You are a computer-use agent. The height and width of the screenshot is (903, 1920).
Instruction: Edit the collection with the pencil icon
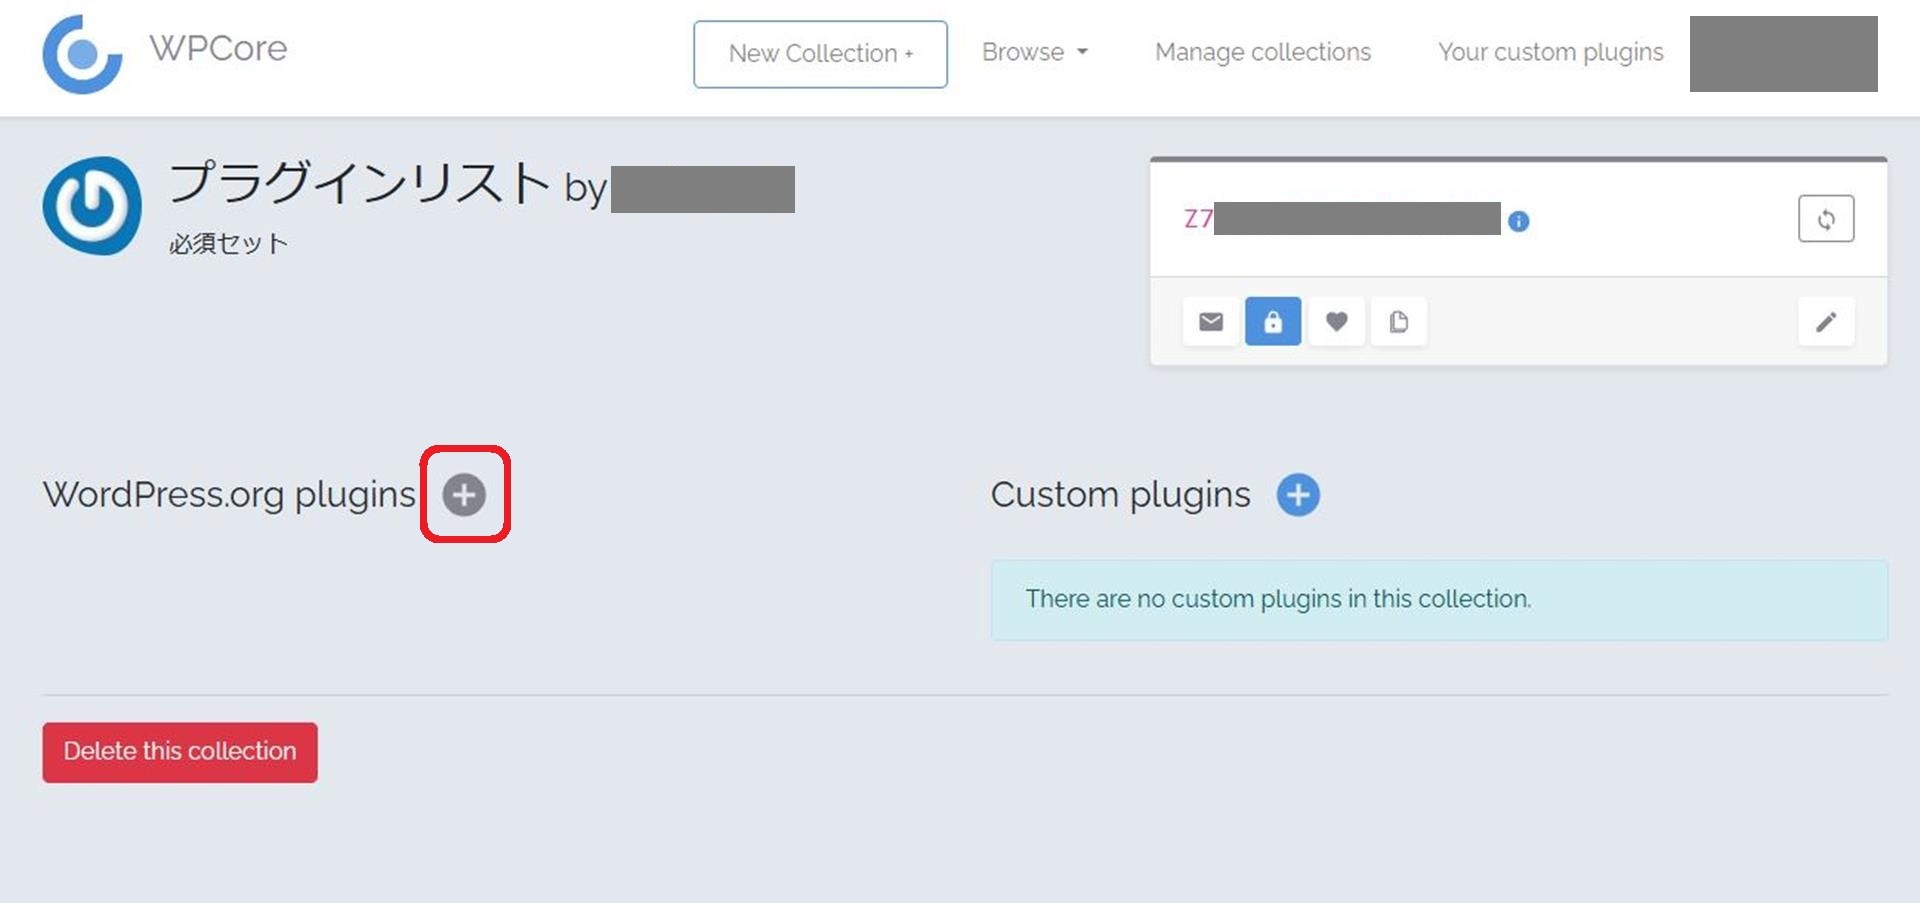(x=1825, y=321)
